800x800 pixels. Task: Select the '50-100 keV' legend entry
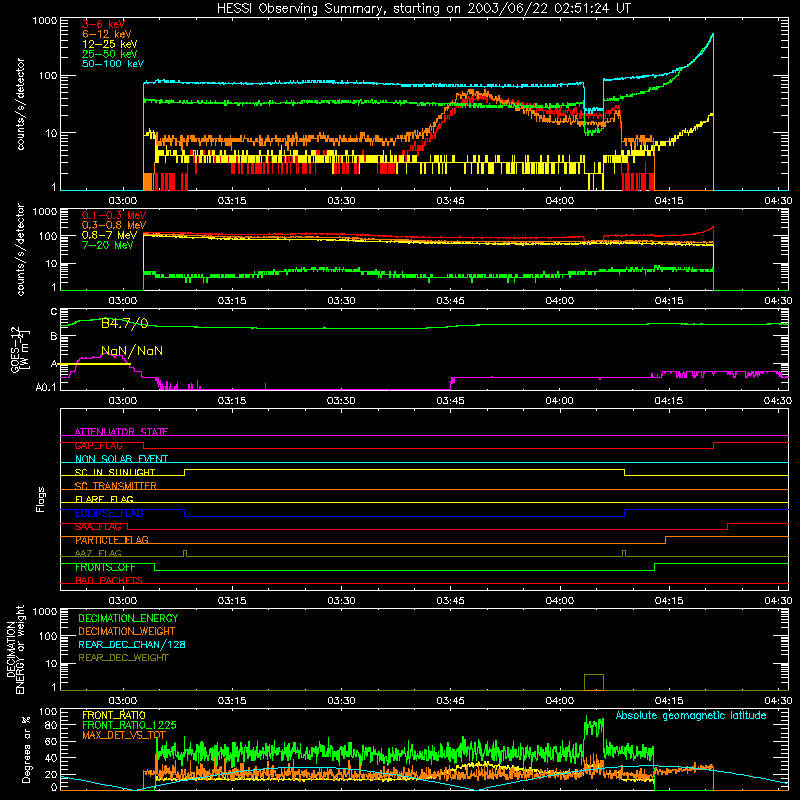(x=113, y=64)
